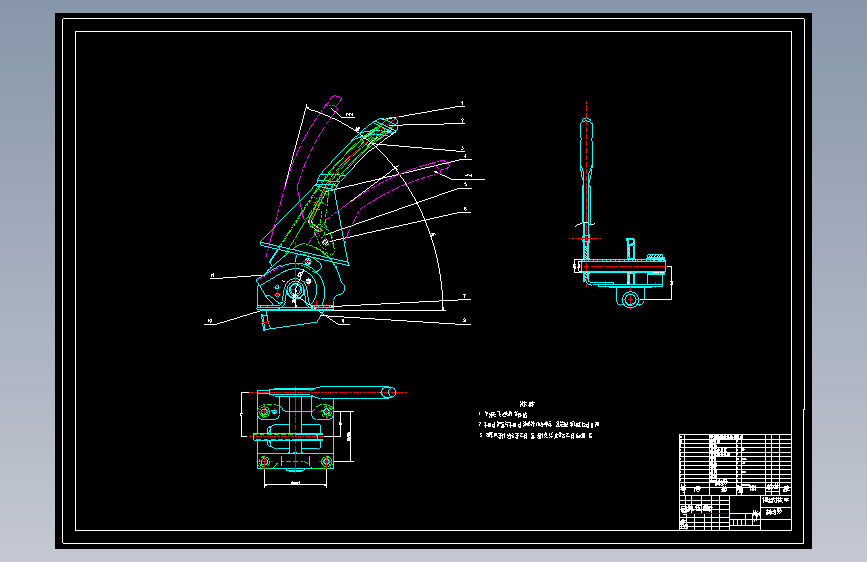Select the bottom-left mounting bolt in plan view
The image size is (867, 562).
[x=264, y=461]
